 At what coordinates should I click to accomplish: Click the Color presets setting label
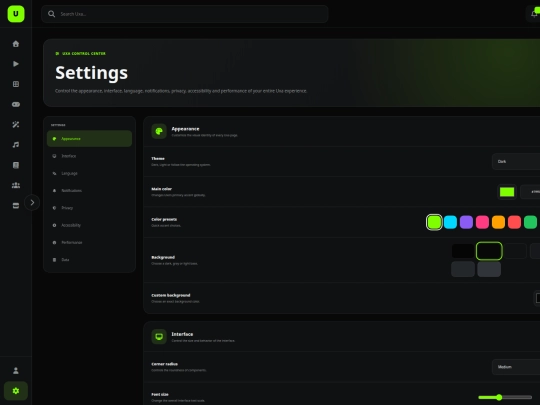(164, 219)
